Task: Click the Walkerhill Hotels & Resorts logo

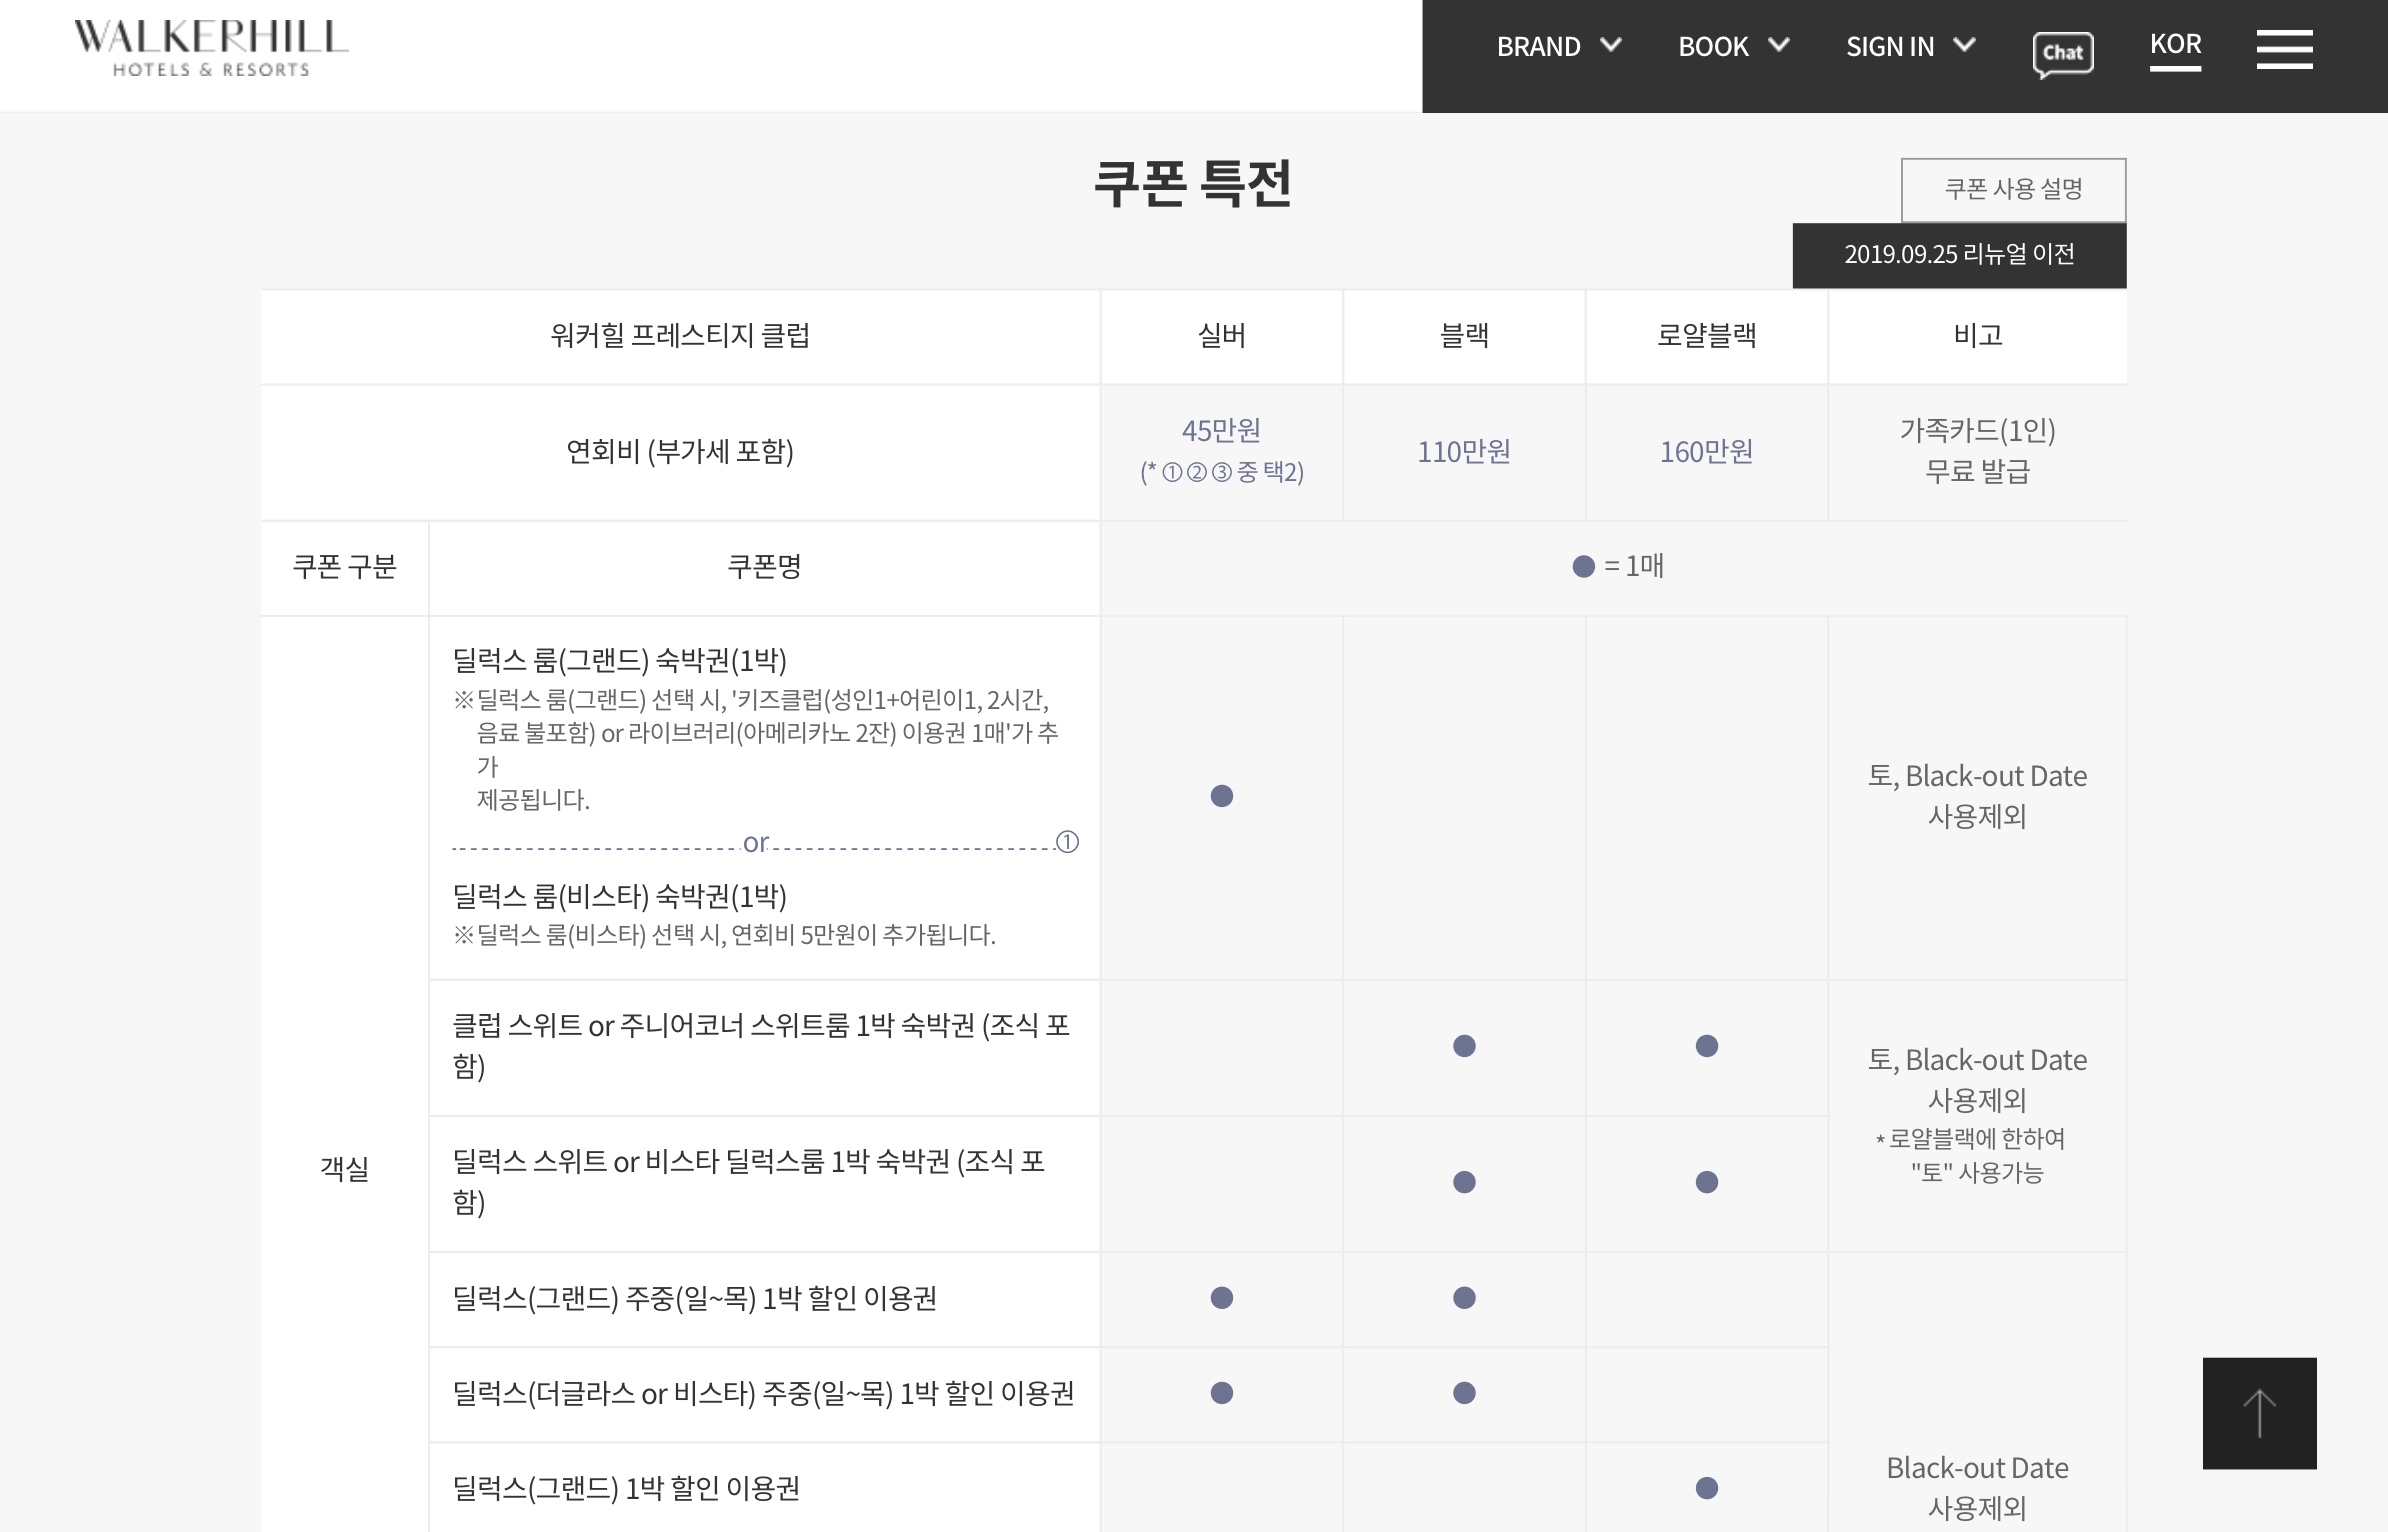Action: coord(211,48)
